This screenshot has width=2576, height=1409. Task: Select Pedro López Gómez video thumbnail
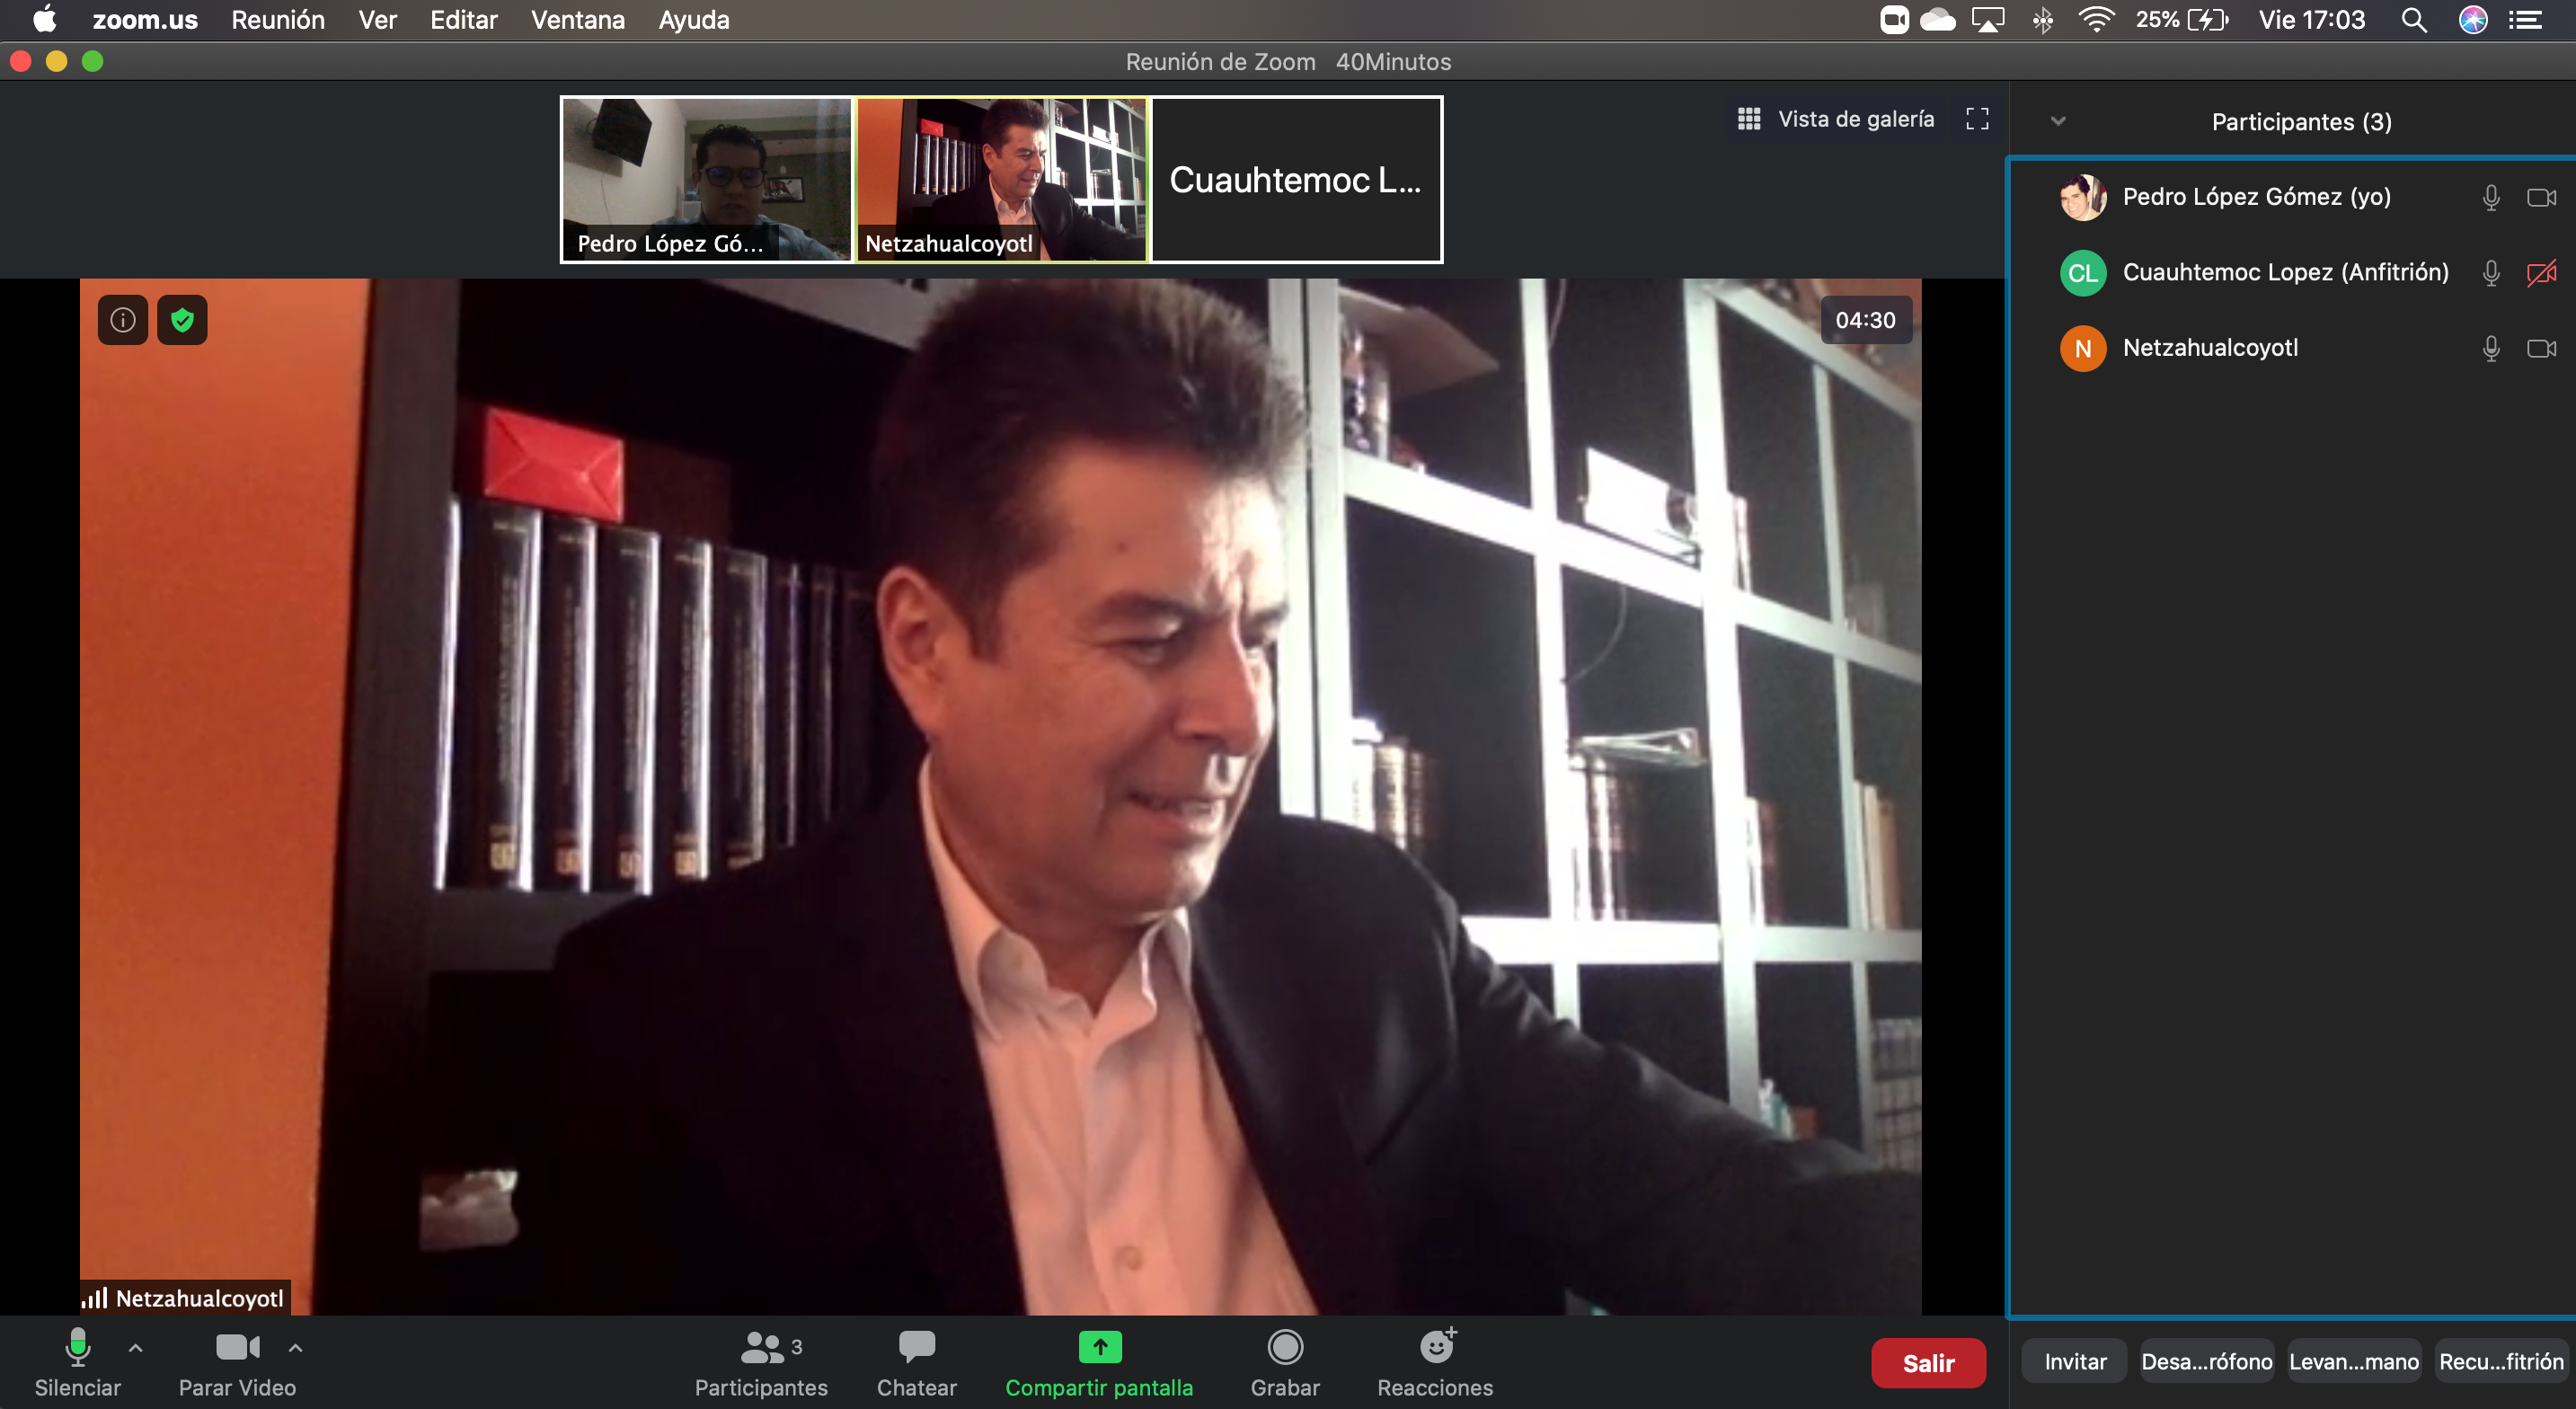(x=706, y=180)
